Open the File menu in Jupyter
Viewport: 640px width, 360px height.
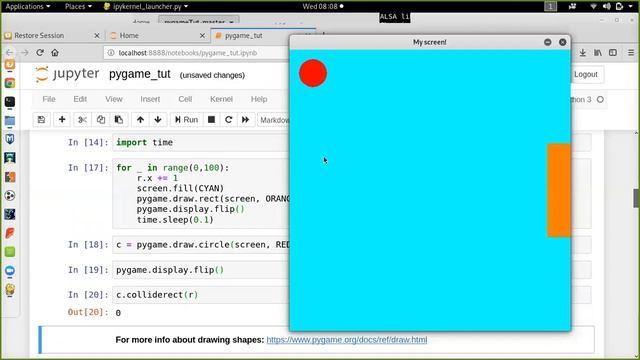49,99
